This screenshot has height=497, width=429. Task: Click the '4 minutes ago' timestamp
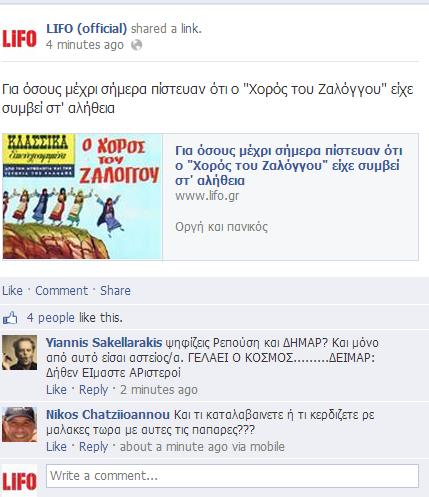tap(85, 45)
